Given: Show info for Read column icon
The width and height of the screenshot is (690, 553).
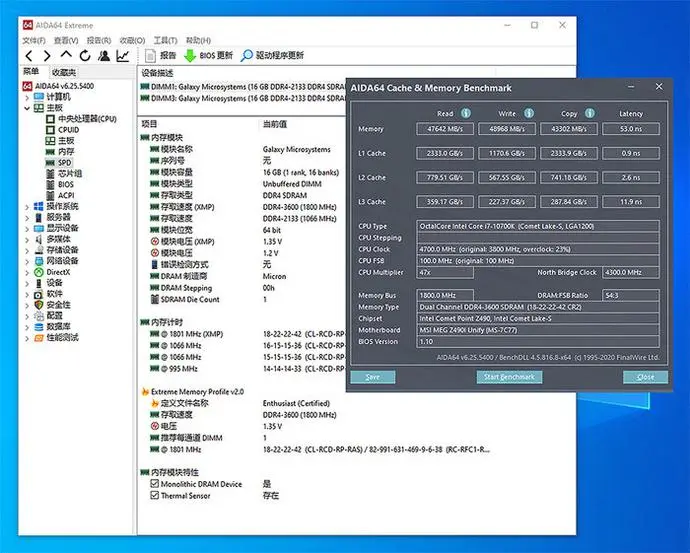Looking at the screenshot, I should tap(466, 113).
